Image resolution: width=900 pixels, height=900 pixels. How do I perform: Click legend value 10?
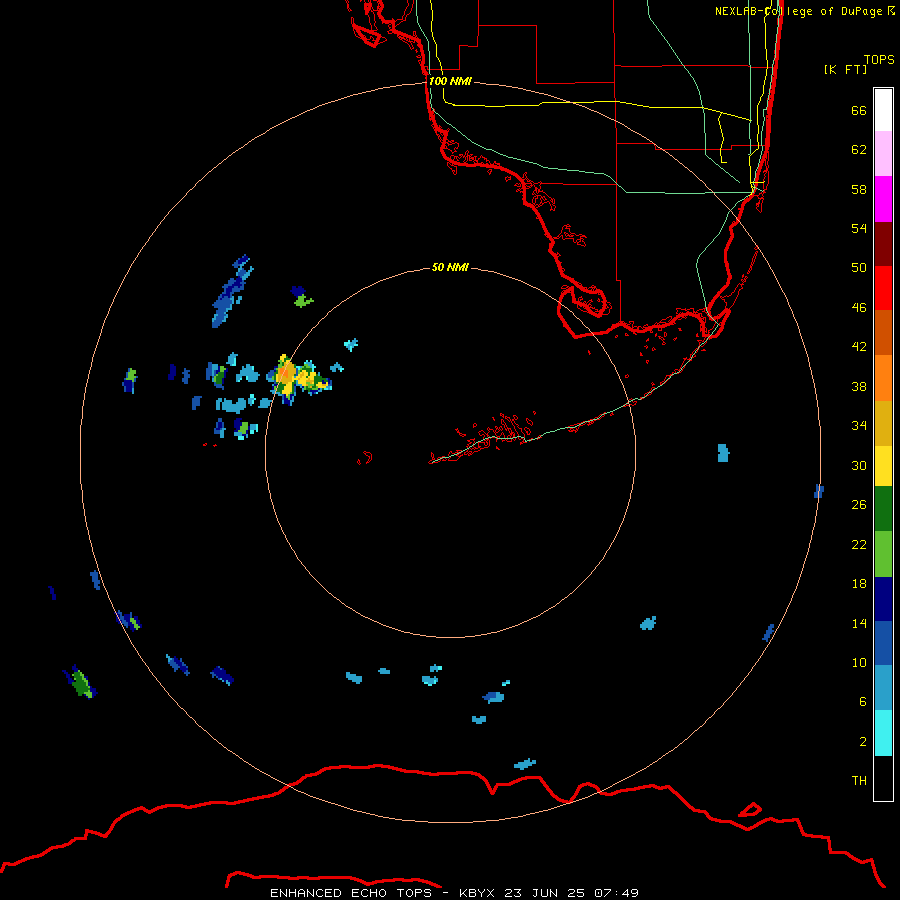859,663
